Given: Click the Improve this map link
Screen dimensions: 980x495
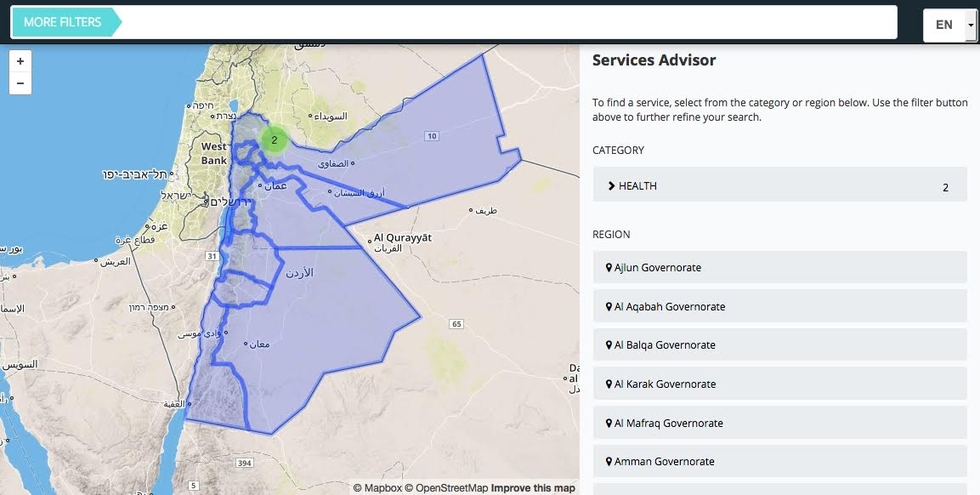Looking at the screenshot, I should click(533, 488).
